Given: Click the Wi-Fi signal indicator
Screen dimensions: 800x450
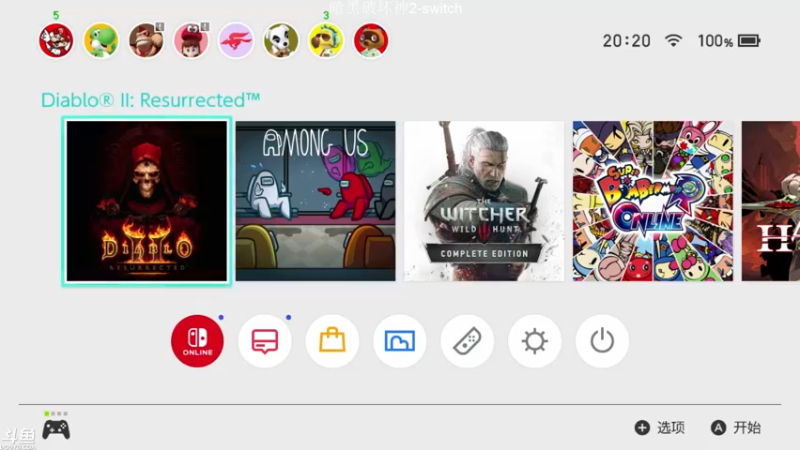Looking at the screenshot, I should [x=673, y=40].
